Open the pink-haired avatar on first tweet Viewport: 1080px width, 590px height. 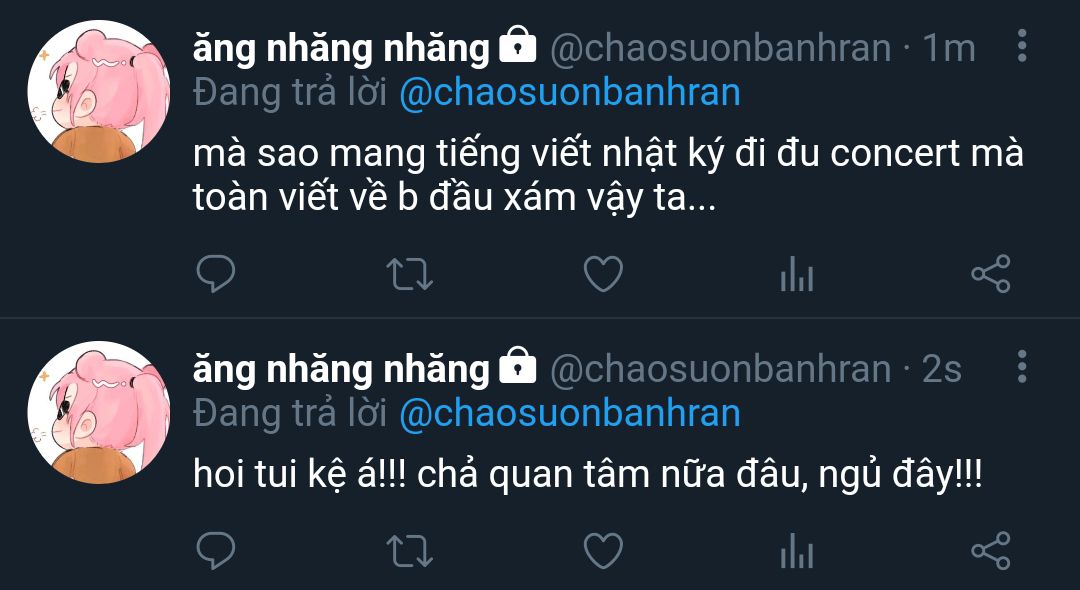pos(98,92)
